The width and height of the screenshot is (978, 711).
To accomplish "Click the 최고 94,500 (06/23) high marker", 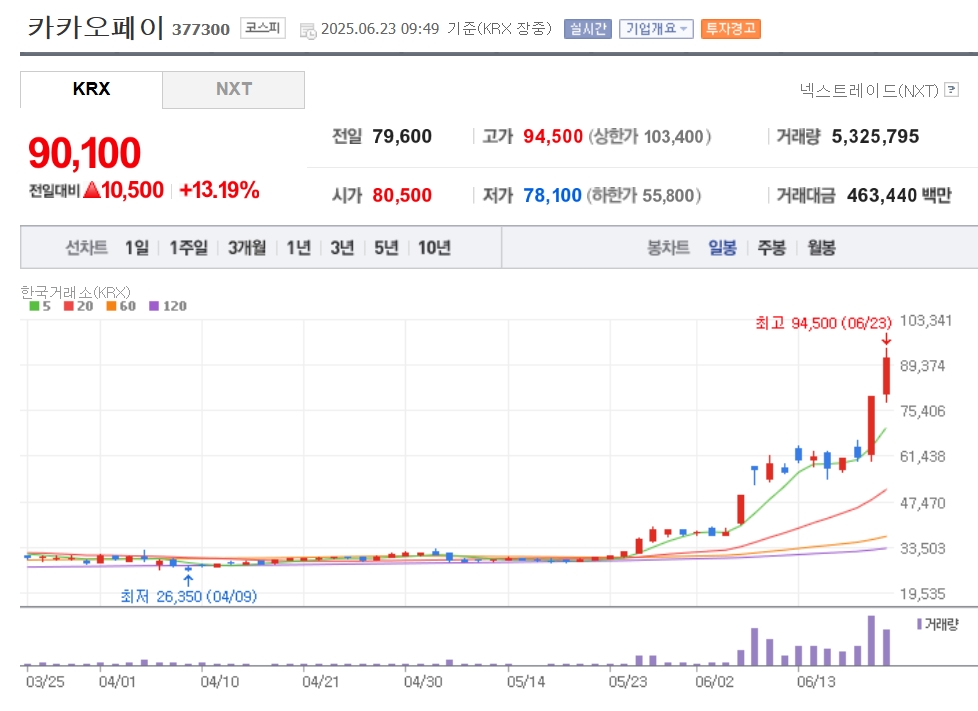I will (x=823, y=322).
